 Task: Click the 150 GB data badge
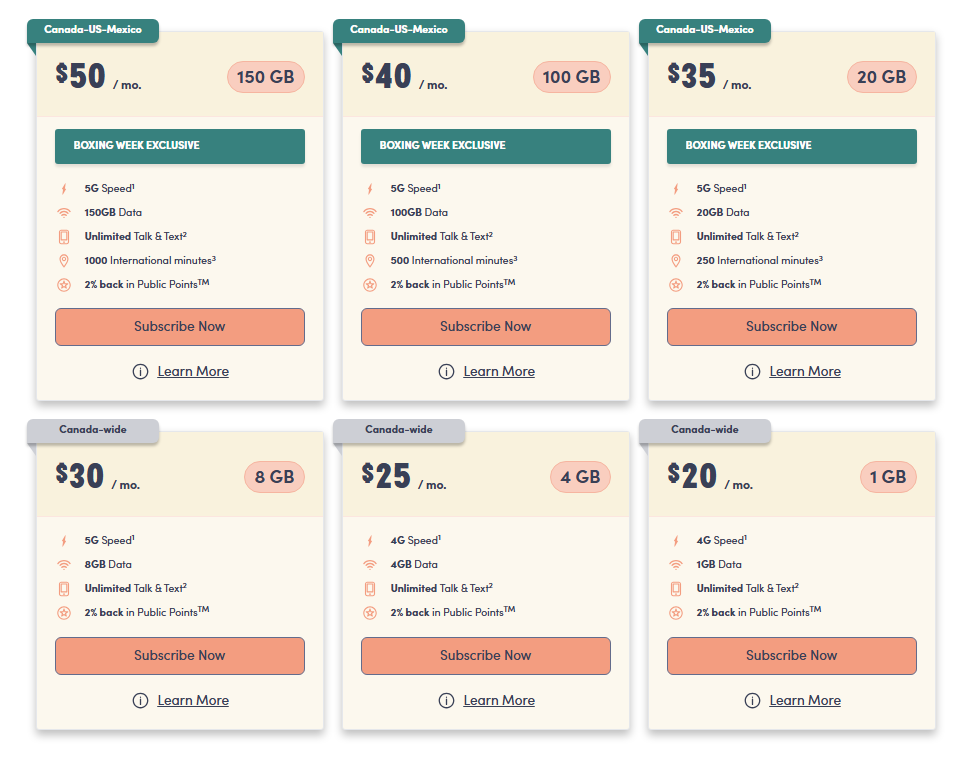pyautogui.click(x=266, y=77)
